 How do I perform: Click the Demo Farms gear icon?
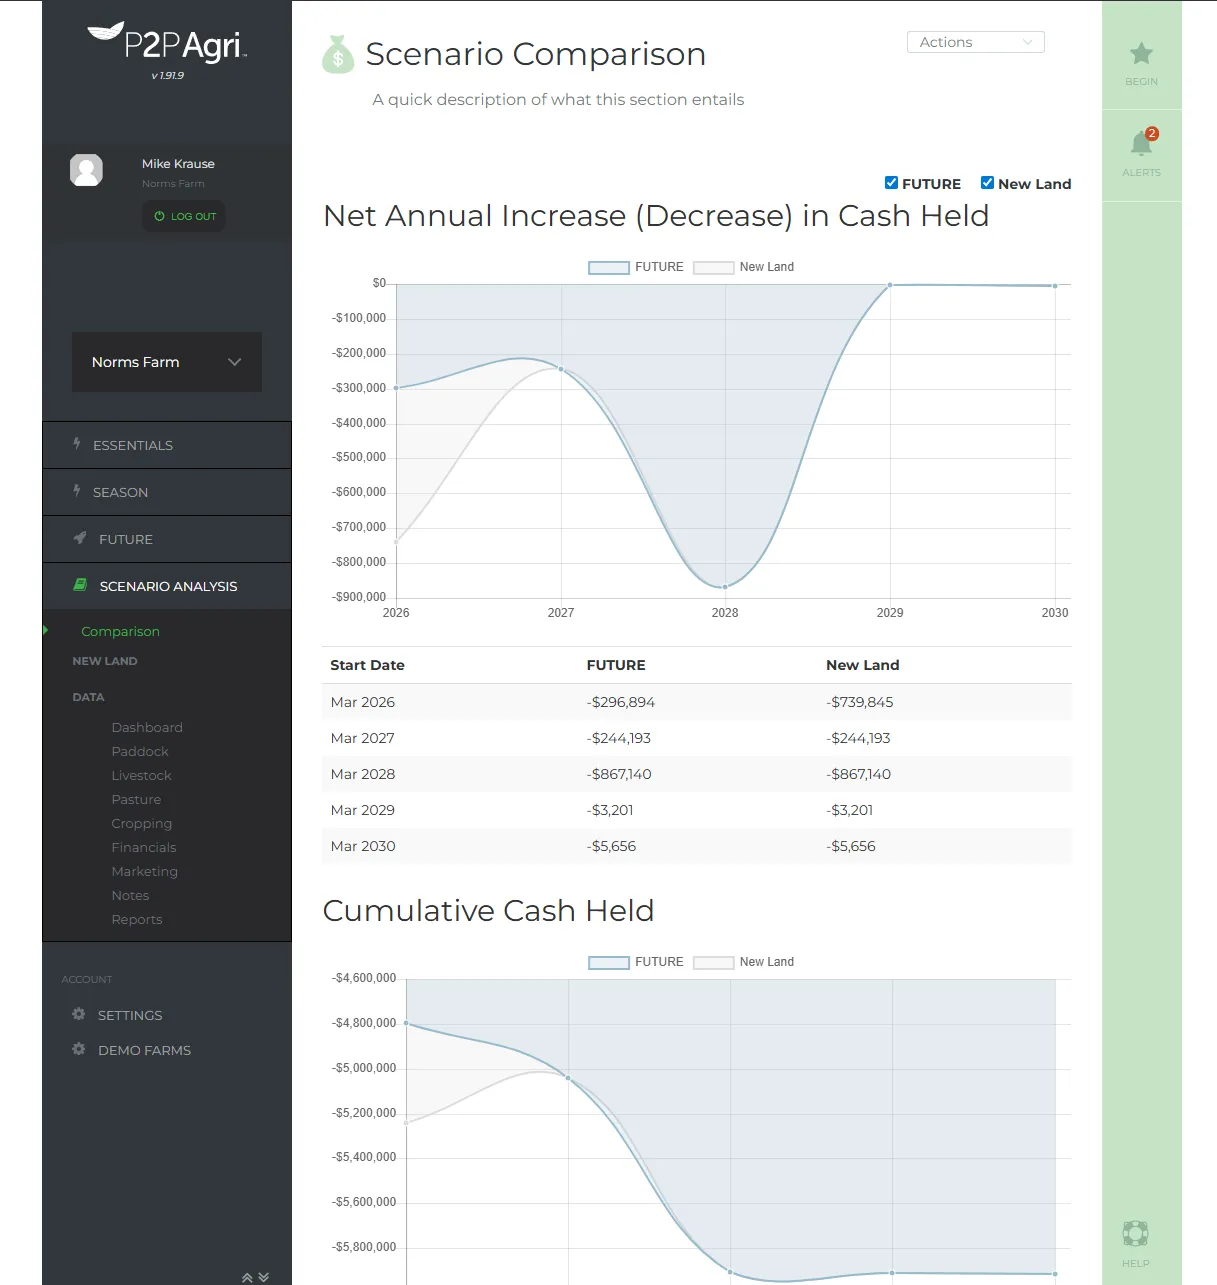coord(79,1049)
